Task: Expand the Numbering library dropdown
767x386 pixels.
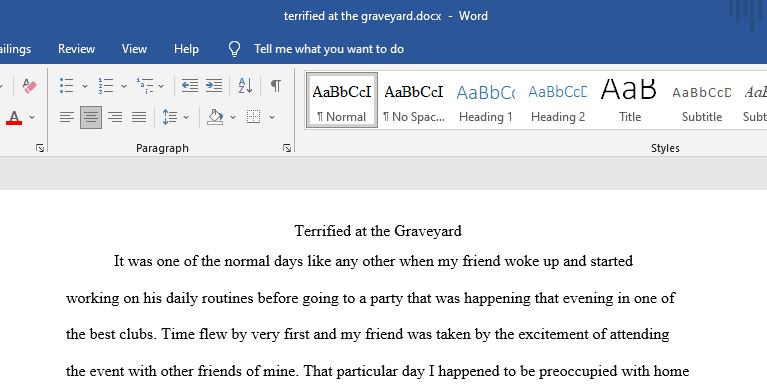Action: click(x=124, y=86)
